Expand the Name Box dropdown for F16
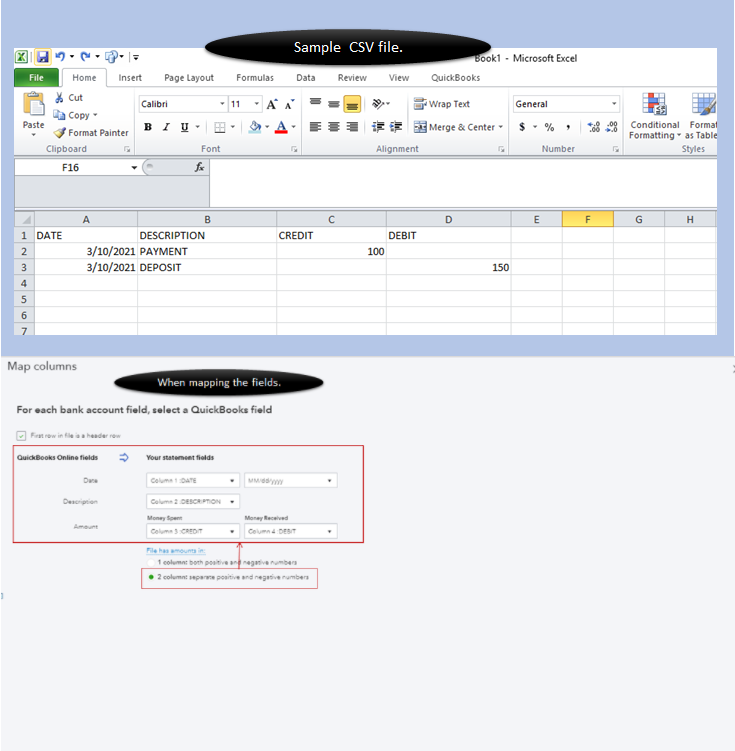This screenshot has width=735, height=751. coord(134,168)
